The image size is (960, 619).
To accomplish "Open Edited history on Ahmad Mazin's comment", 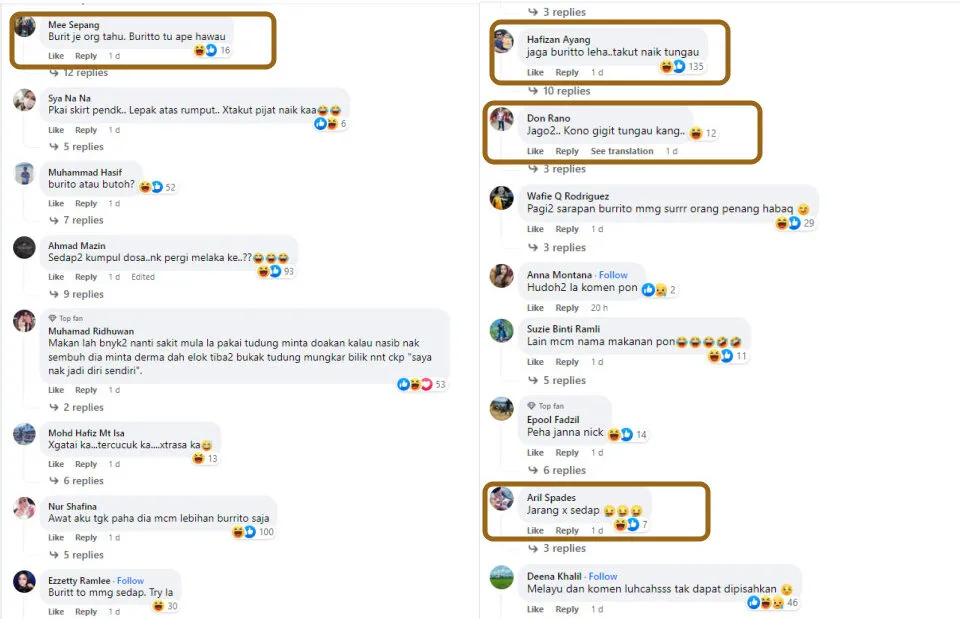I will [143, 277].
